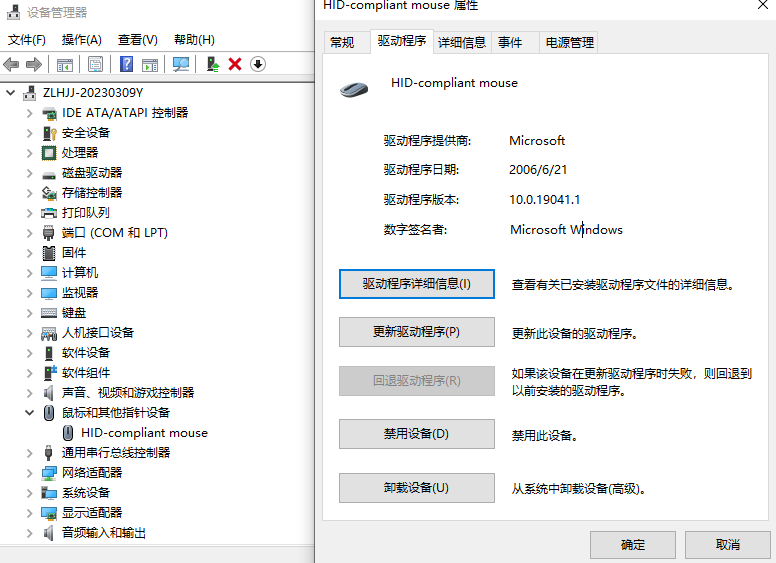This screenshot has height=563, width=776.
Task: Click the 禁用设备(D) button
Action: tap(417, 434)
